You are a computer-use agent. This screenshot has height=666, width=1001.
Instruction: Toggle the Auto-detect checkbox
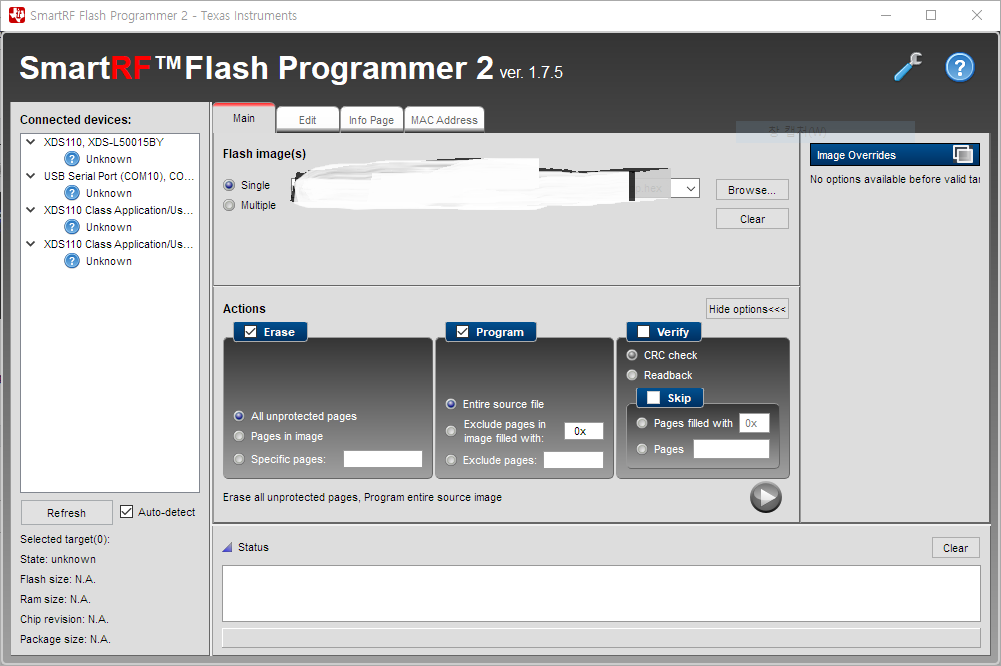126,511
